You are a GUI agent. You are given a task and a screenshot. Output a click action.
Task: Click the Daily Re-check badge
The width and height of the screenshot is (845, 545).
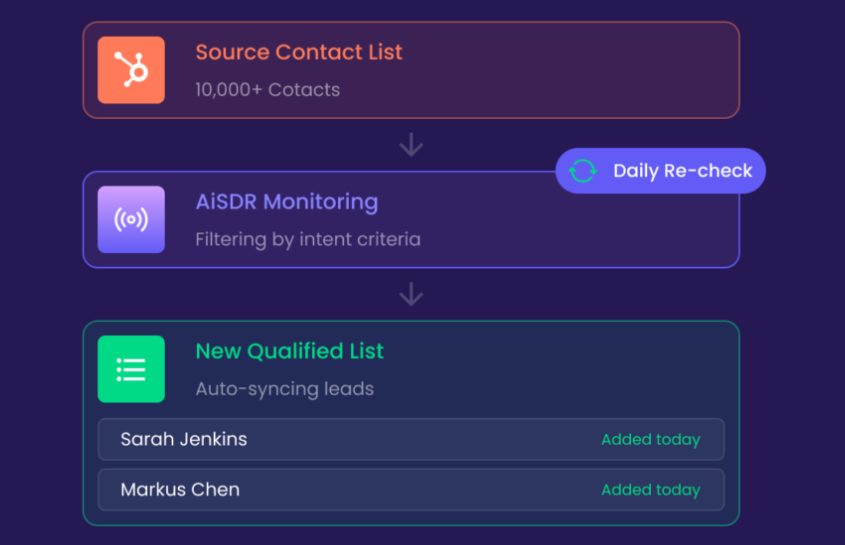tap(660, 171)
